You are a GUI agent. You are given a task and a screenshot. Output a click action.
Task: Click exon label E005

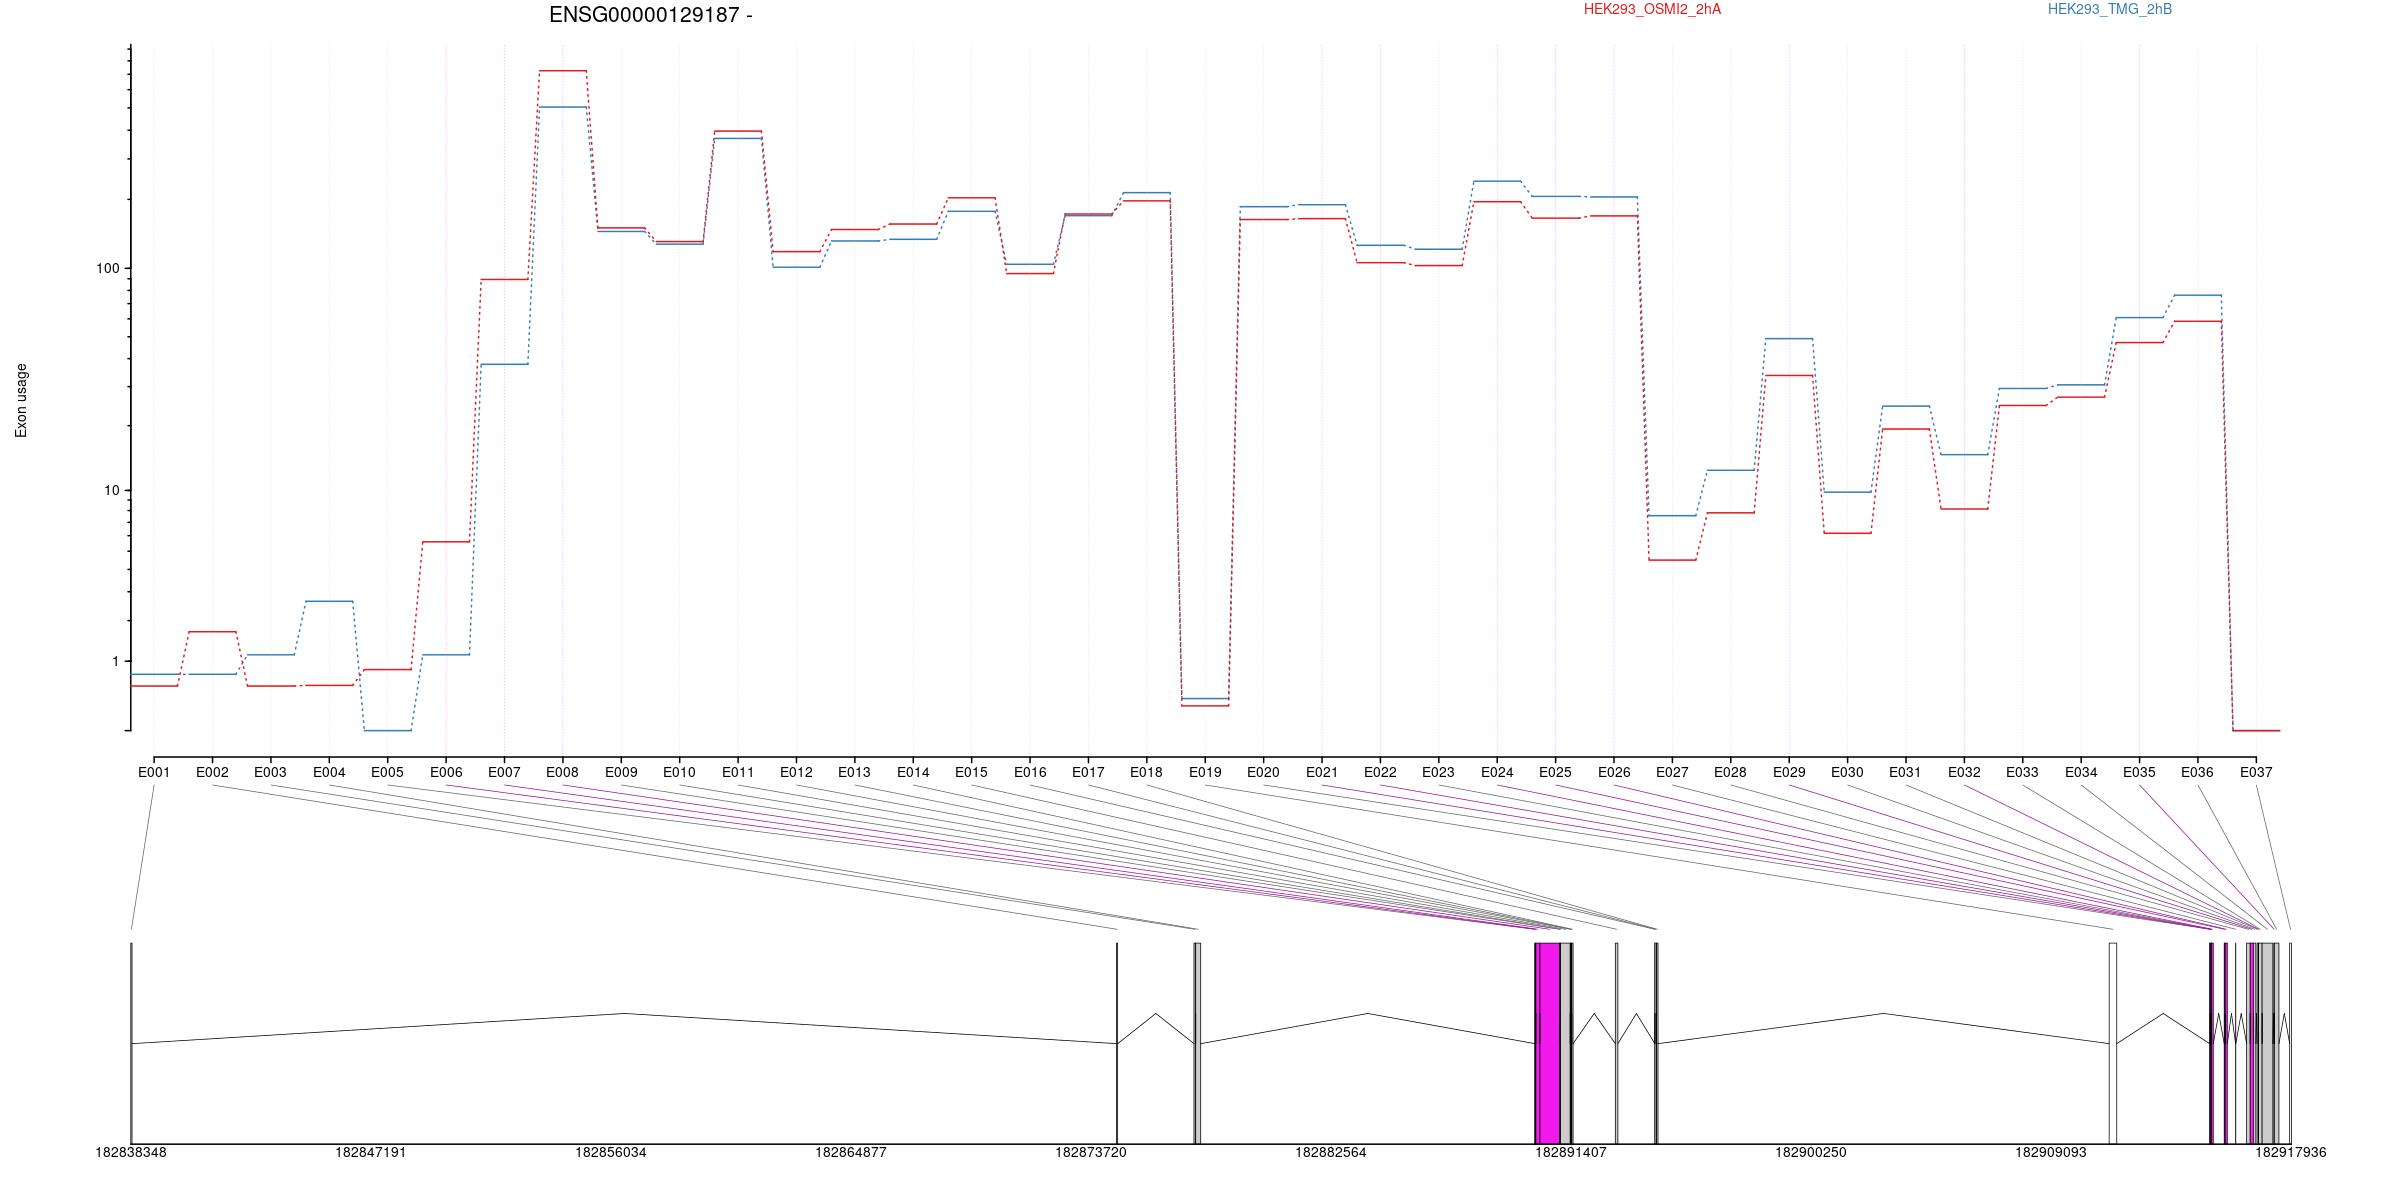point(387,772)
